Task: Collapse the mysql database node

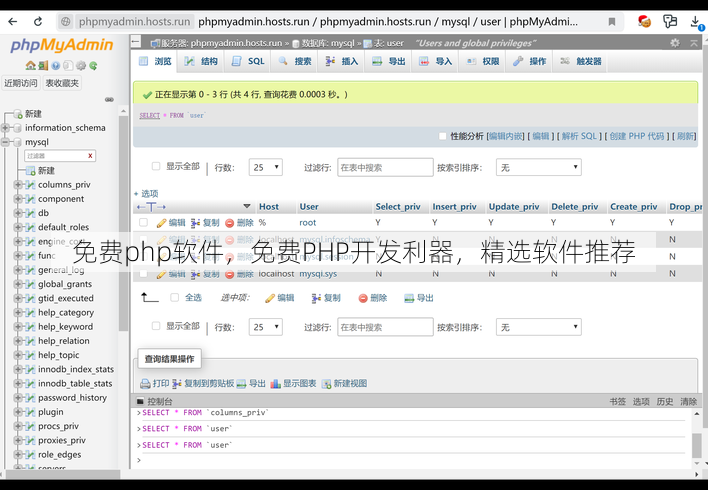Action: point(5,142)
